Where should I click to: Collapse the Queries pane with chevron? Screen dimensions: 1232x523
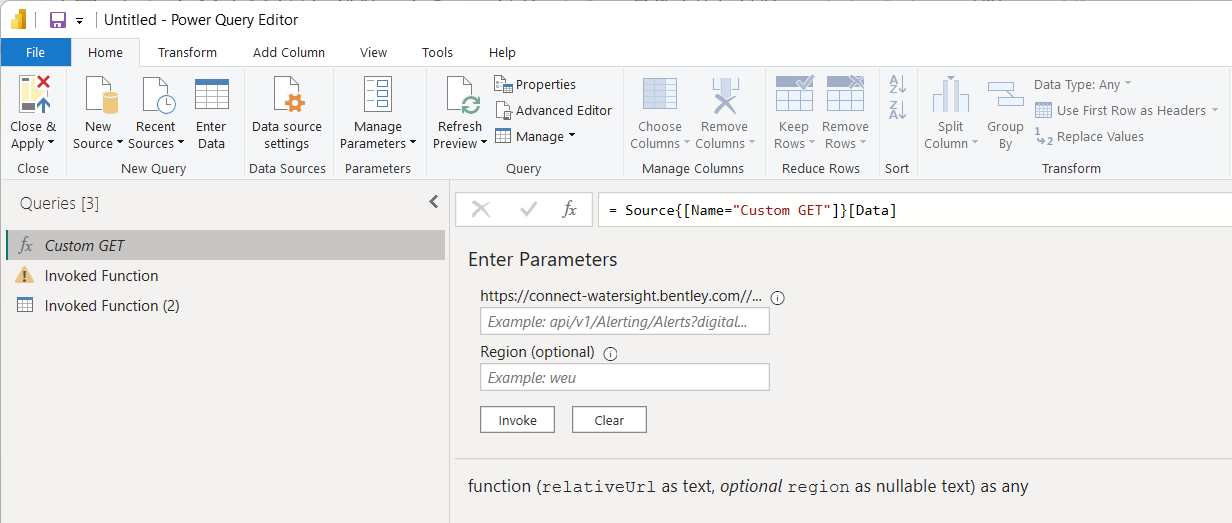point(433,202)
